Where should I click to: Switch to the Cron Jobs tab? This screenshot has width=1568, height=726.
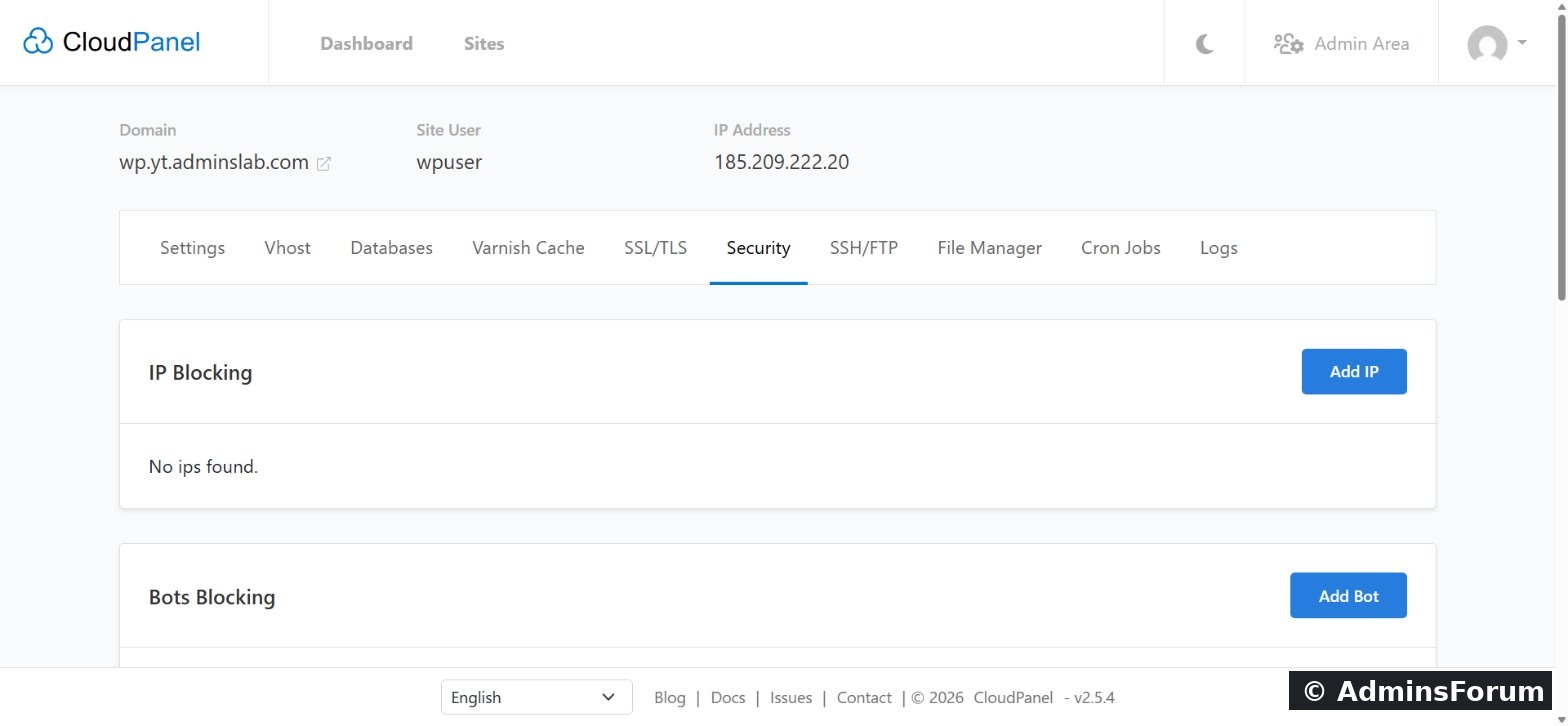[x=1121, y=248]
